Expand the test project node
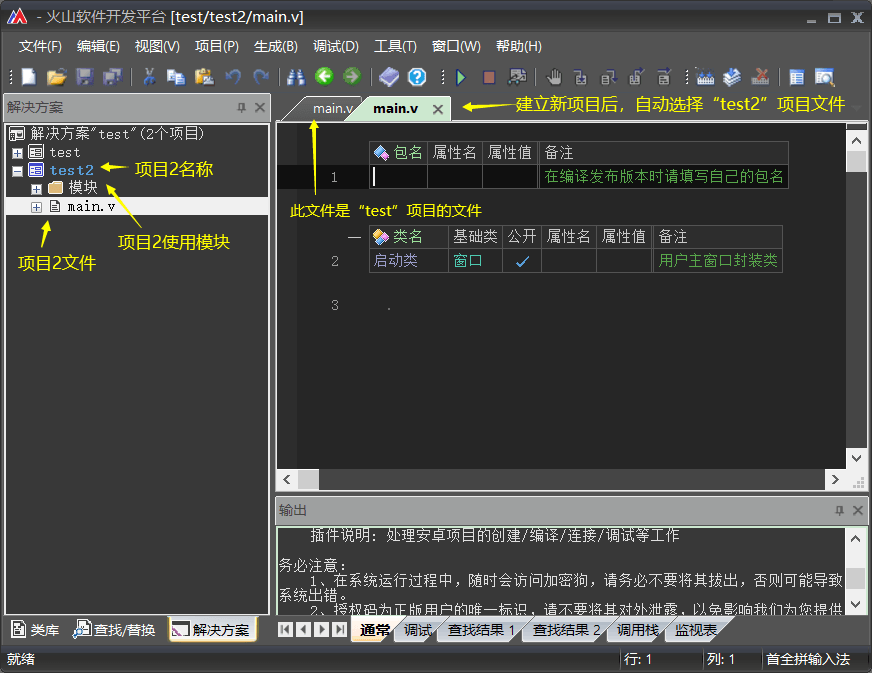The image size is (872, 673). pyautogui.click(x=17, y=153)
